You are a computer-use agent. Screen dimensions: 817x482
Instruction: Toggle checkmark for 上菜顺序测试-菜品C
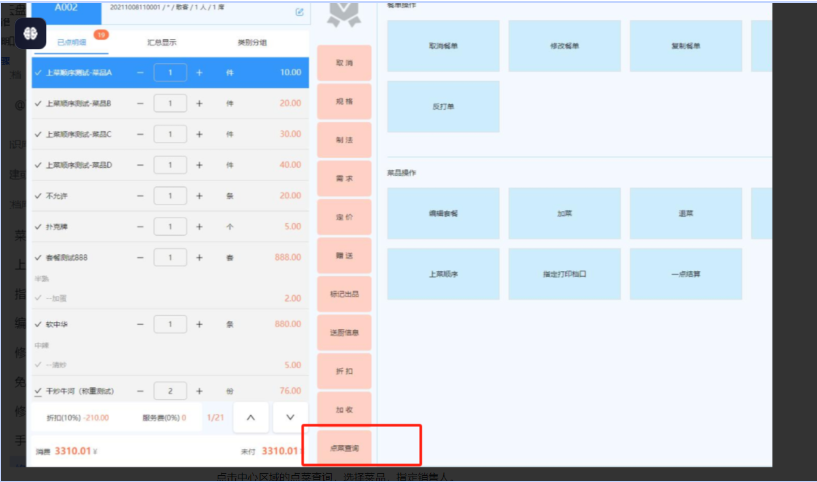(38, 135)
